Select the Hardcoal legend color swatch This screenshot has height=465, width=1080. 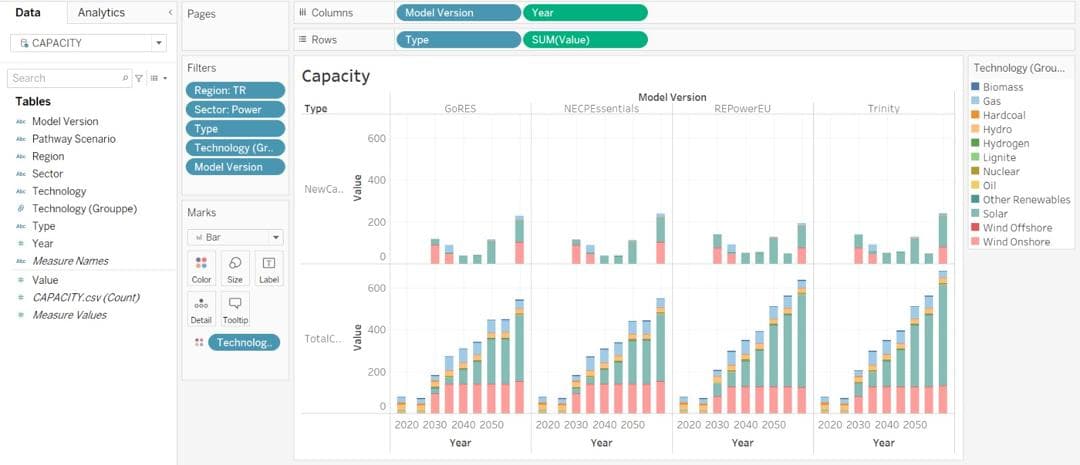[x=974, y=115]
